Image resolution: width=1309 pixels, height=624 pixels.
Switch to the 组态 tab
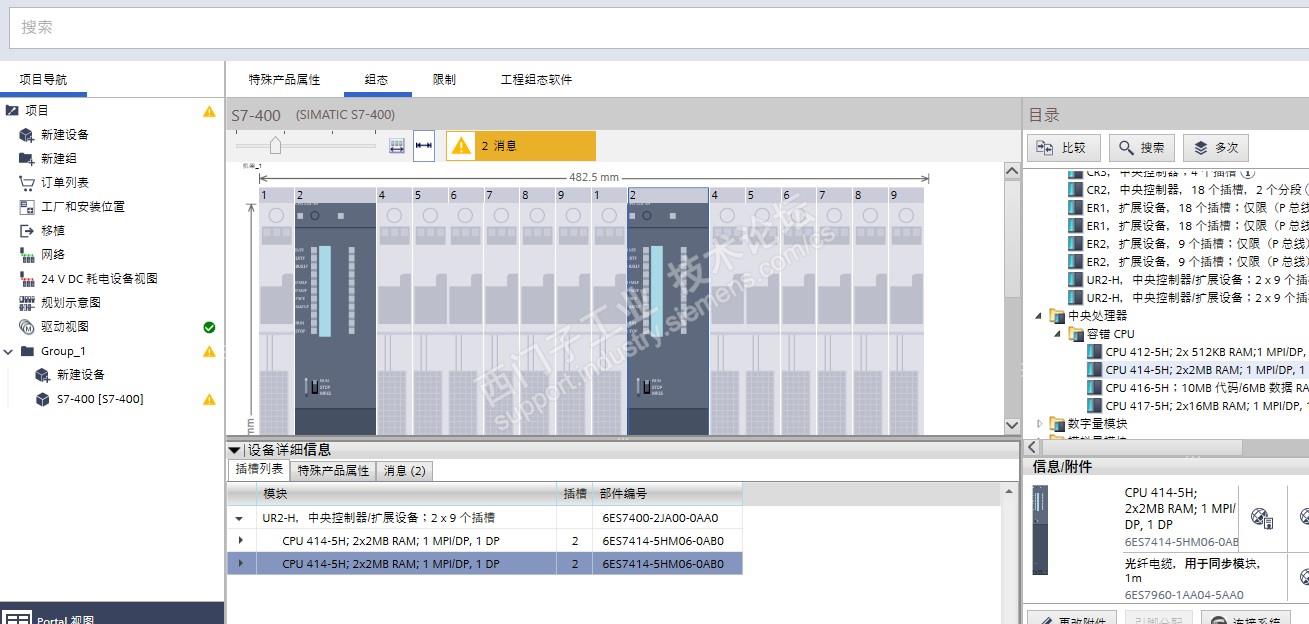[x=376, y=80]
